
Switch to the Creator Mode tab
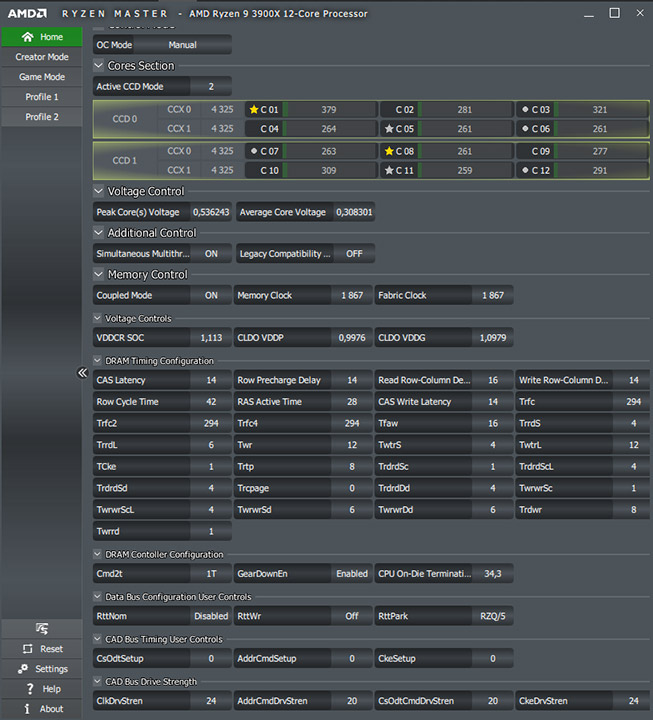42,57
